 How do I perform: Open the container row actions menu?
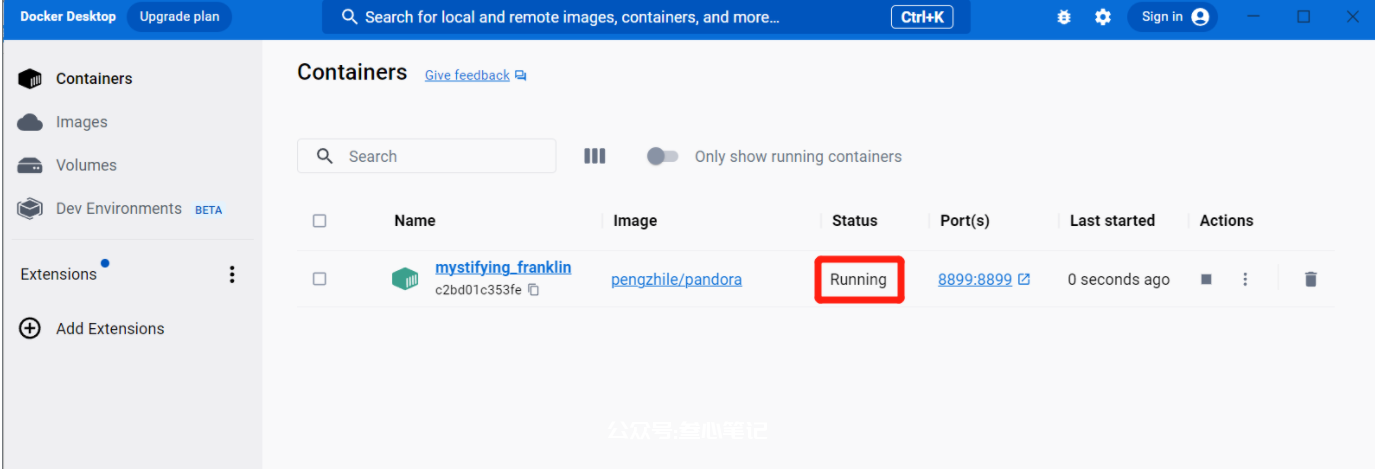1245,279
